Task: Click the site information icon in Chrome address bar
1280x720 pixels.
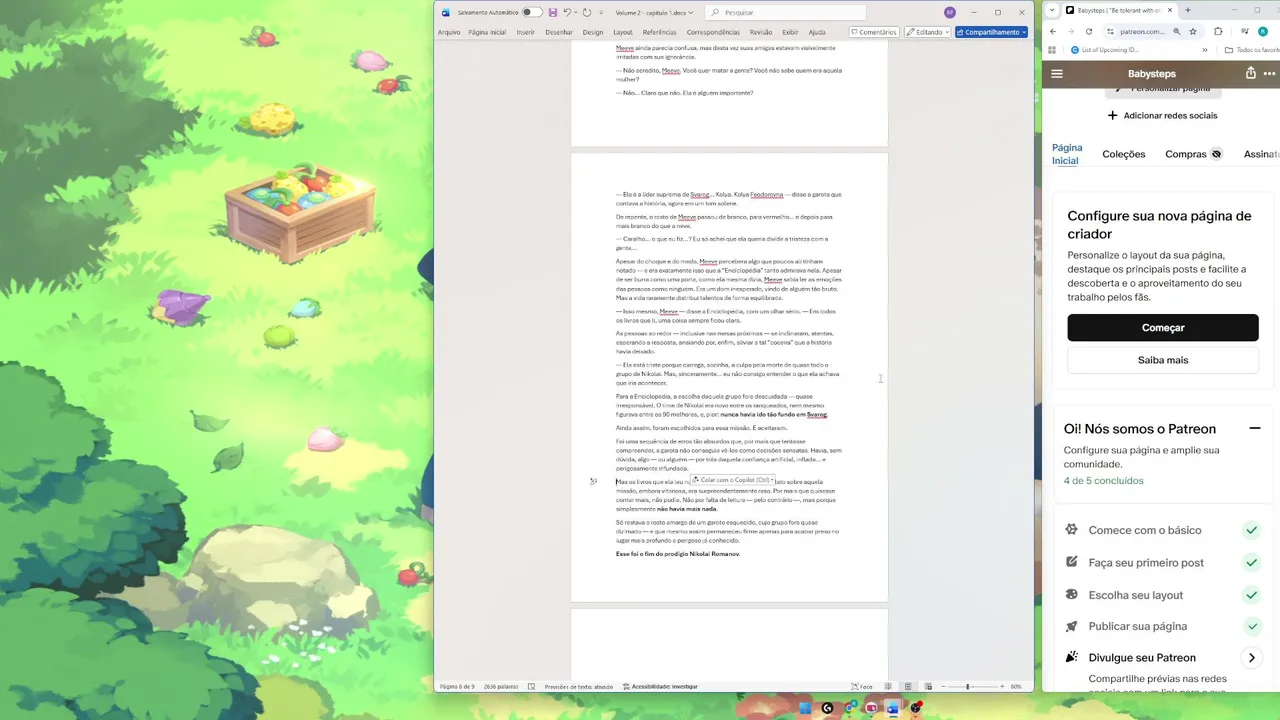Action: tap(1111, 32)
